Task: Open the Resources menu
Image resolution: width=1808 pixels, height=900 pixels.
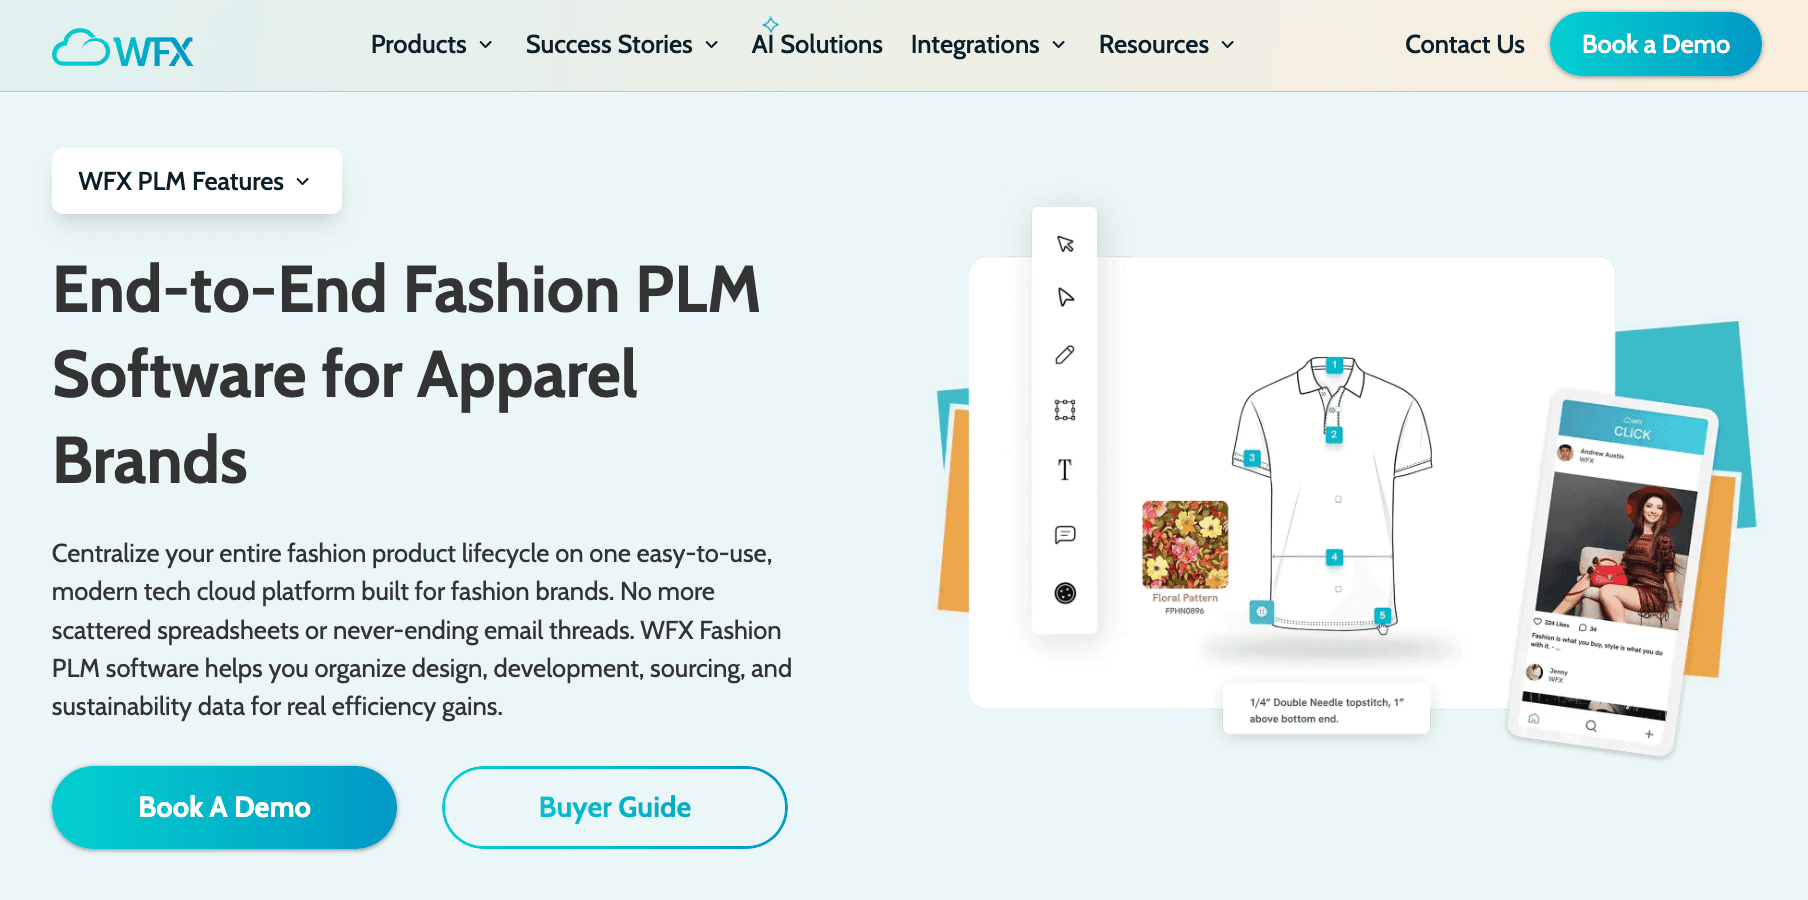Action: pos(1166,45)
